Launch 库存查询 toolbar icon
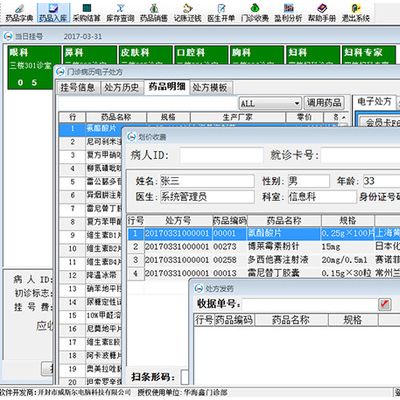The image size is (400, 400). (120, 13)
